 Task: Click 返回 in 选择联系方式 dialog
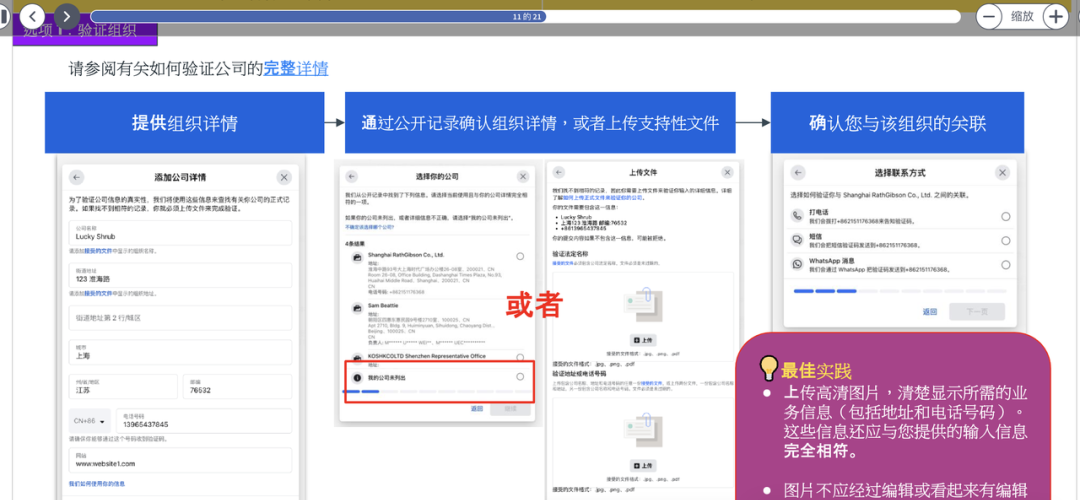[929, 312]
